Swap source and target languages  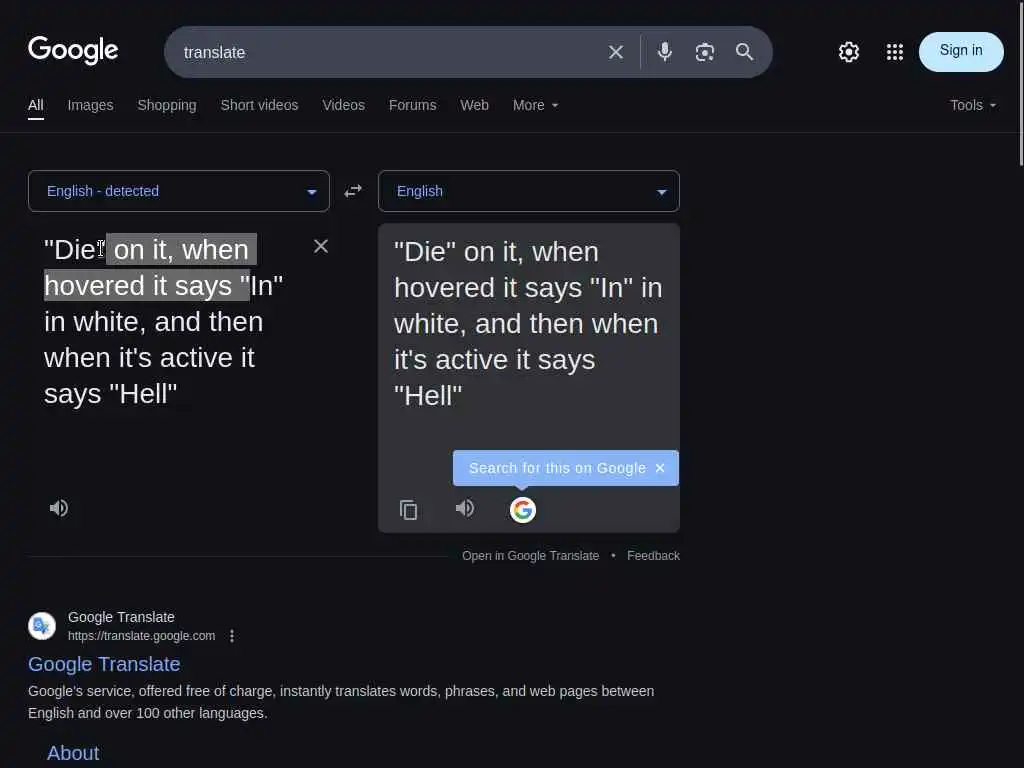coord(353,191)
